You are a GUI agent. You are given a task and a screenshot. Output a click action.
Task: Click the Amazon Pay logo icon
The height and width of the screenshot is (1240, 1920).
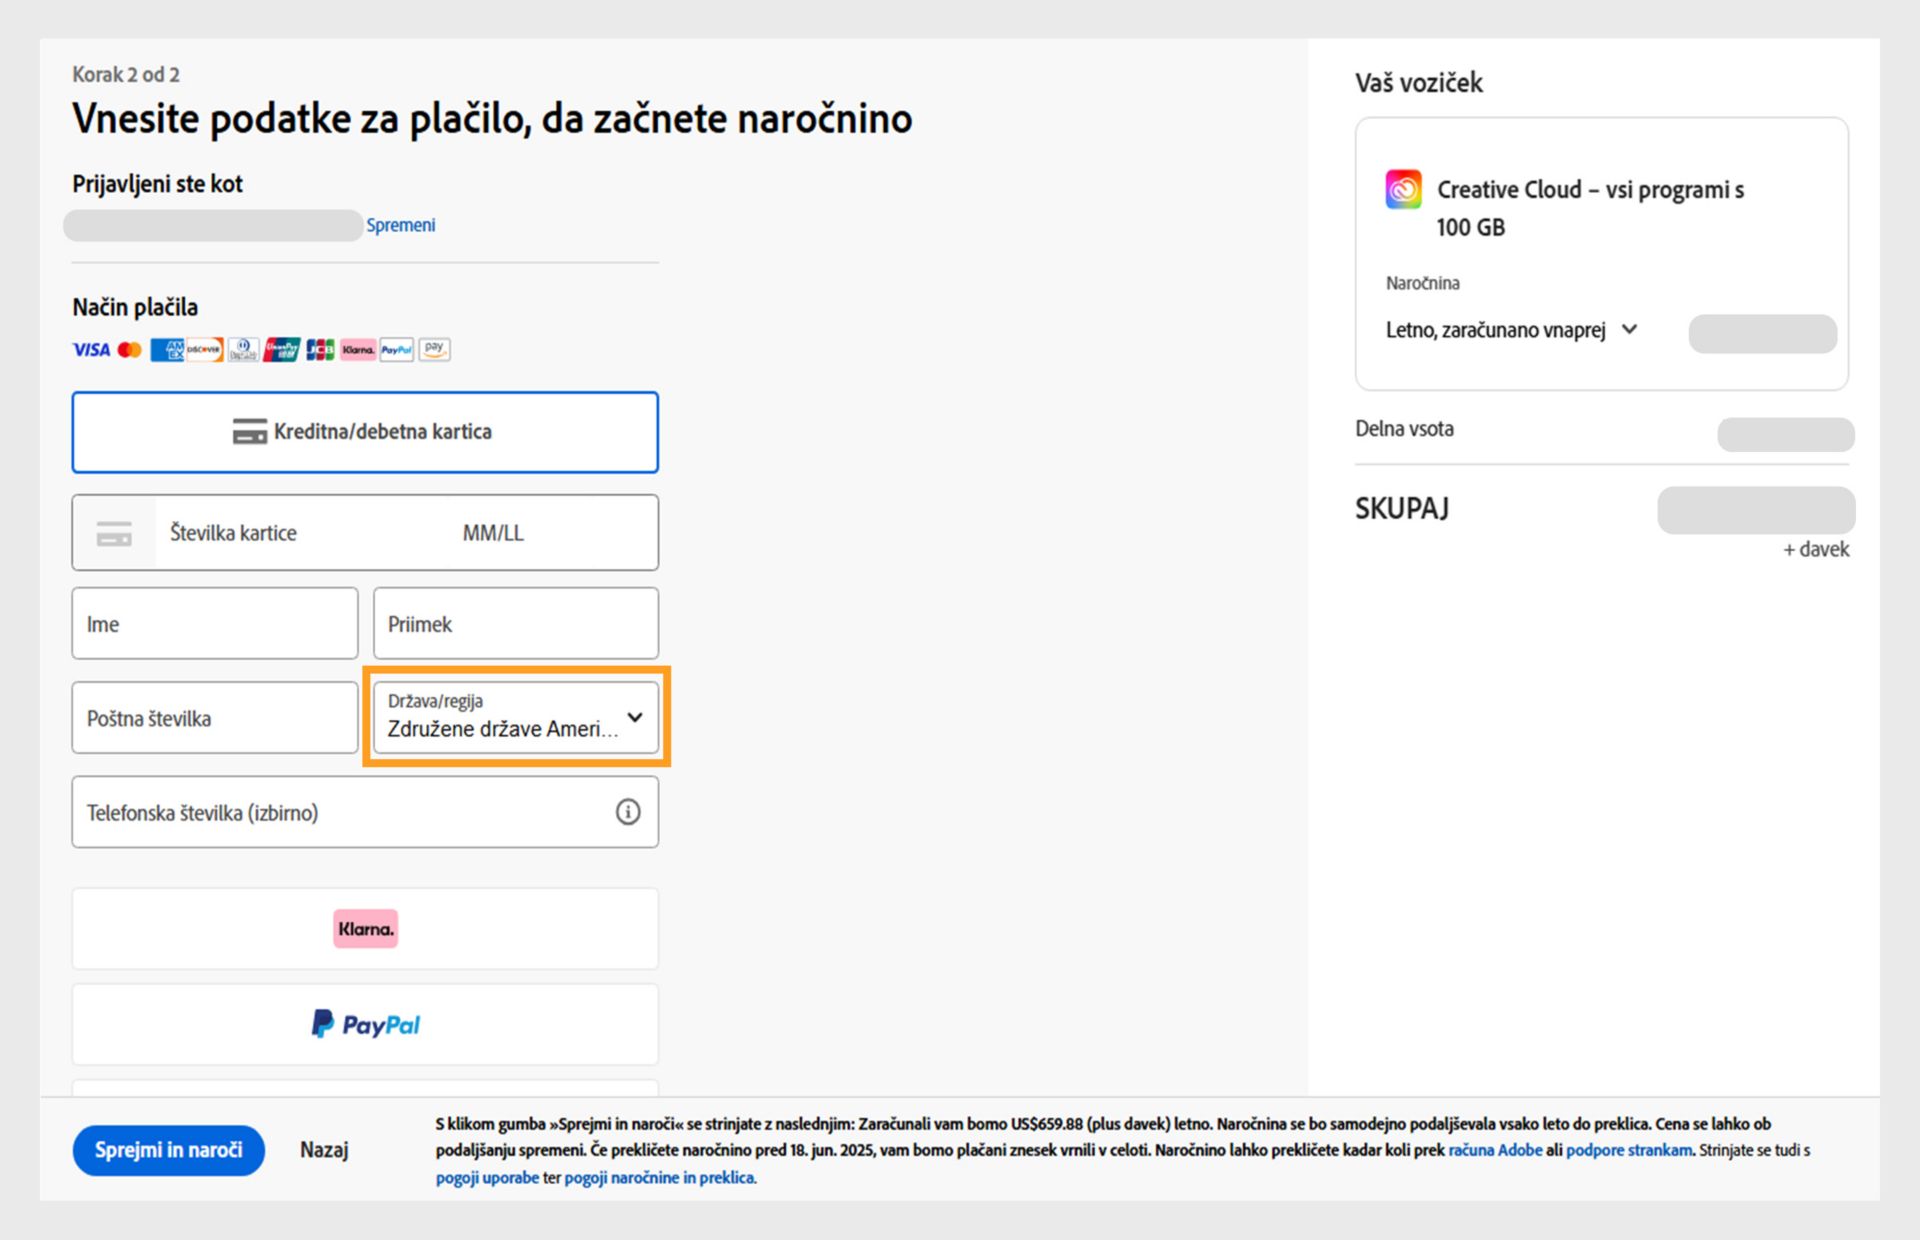click(434, 349)
